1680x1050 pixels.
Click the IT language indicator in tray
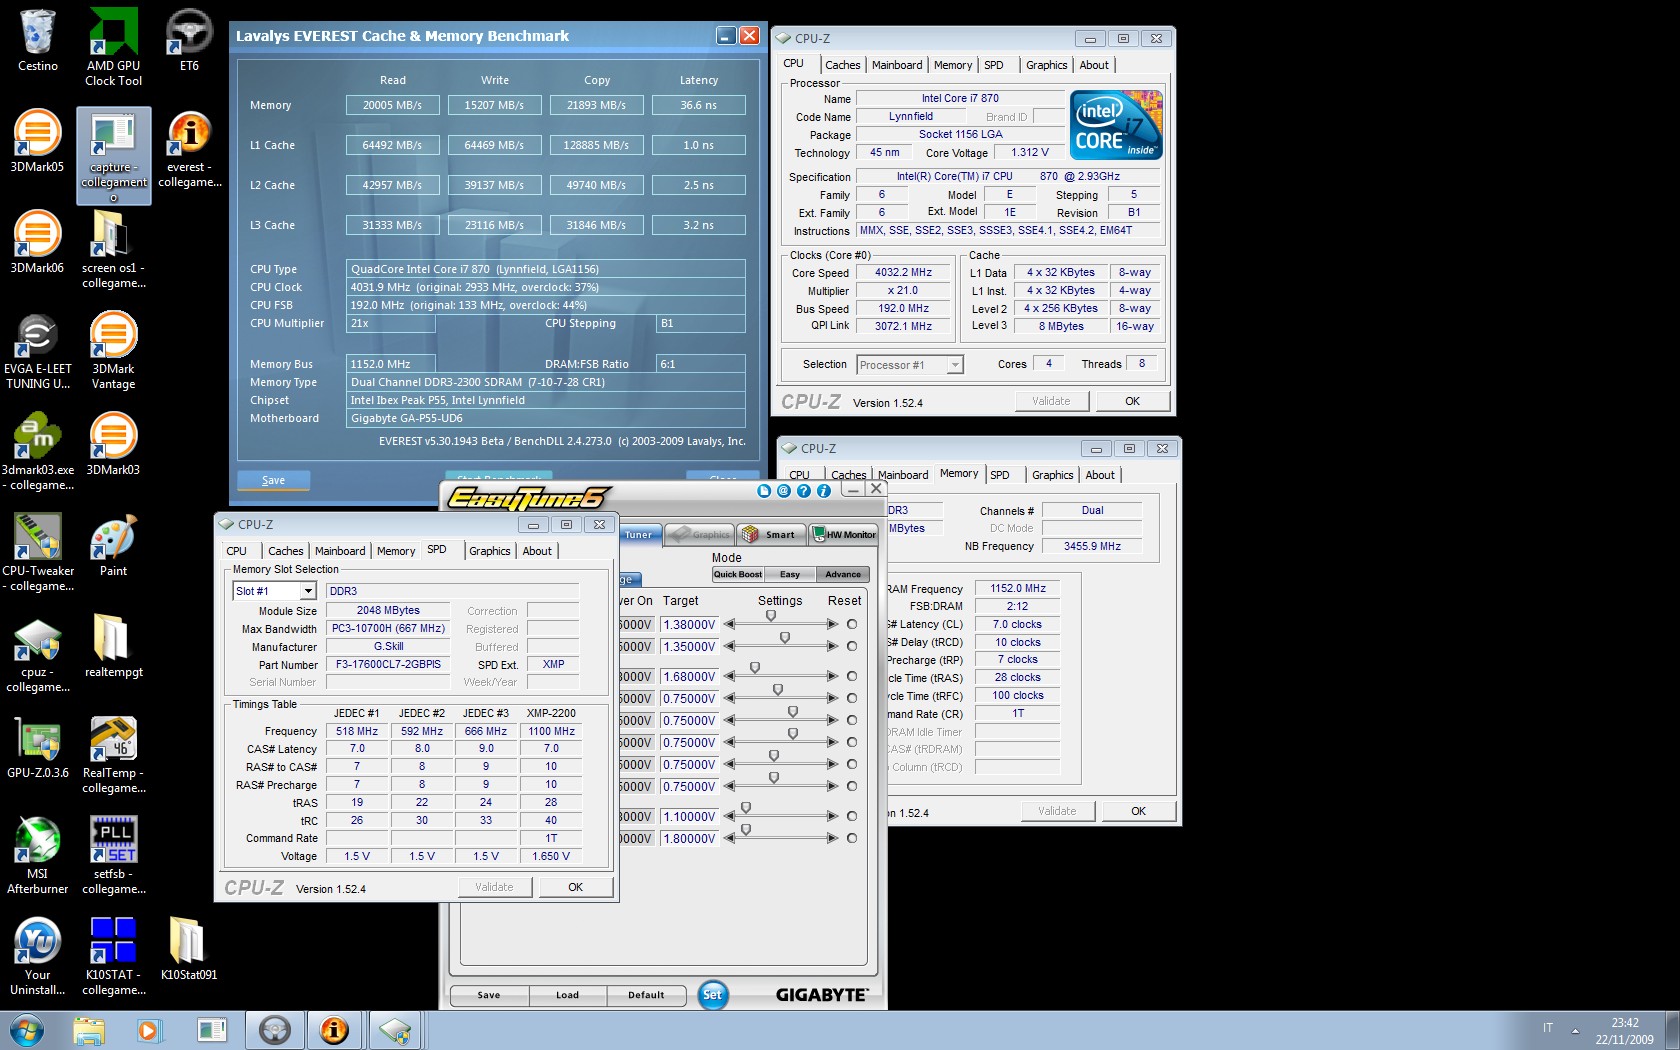click(x=1548, y=1028)
